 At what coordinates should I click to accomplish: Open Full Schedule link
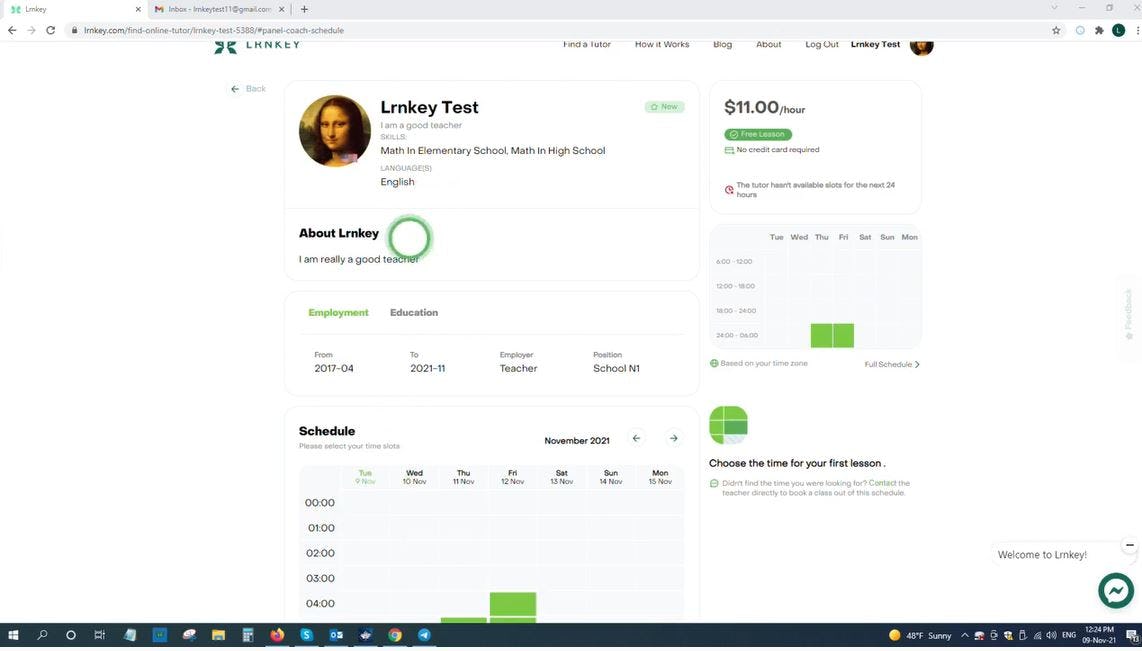[x=891, y=364]
